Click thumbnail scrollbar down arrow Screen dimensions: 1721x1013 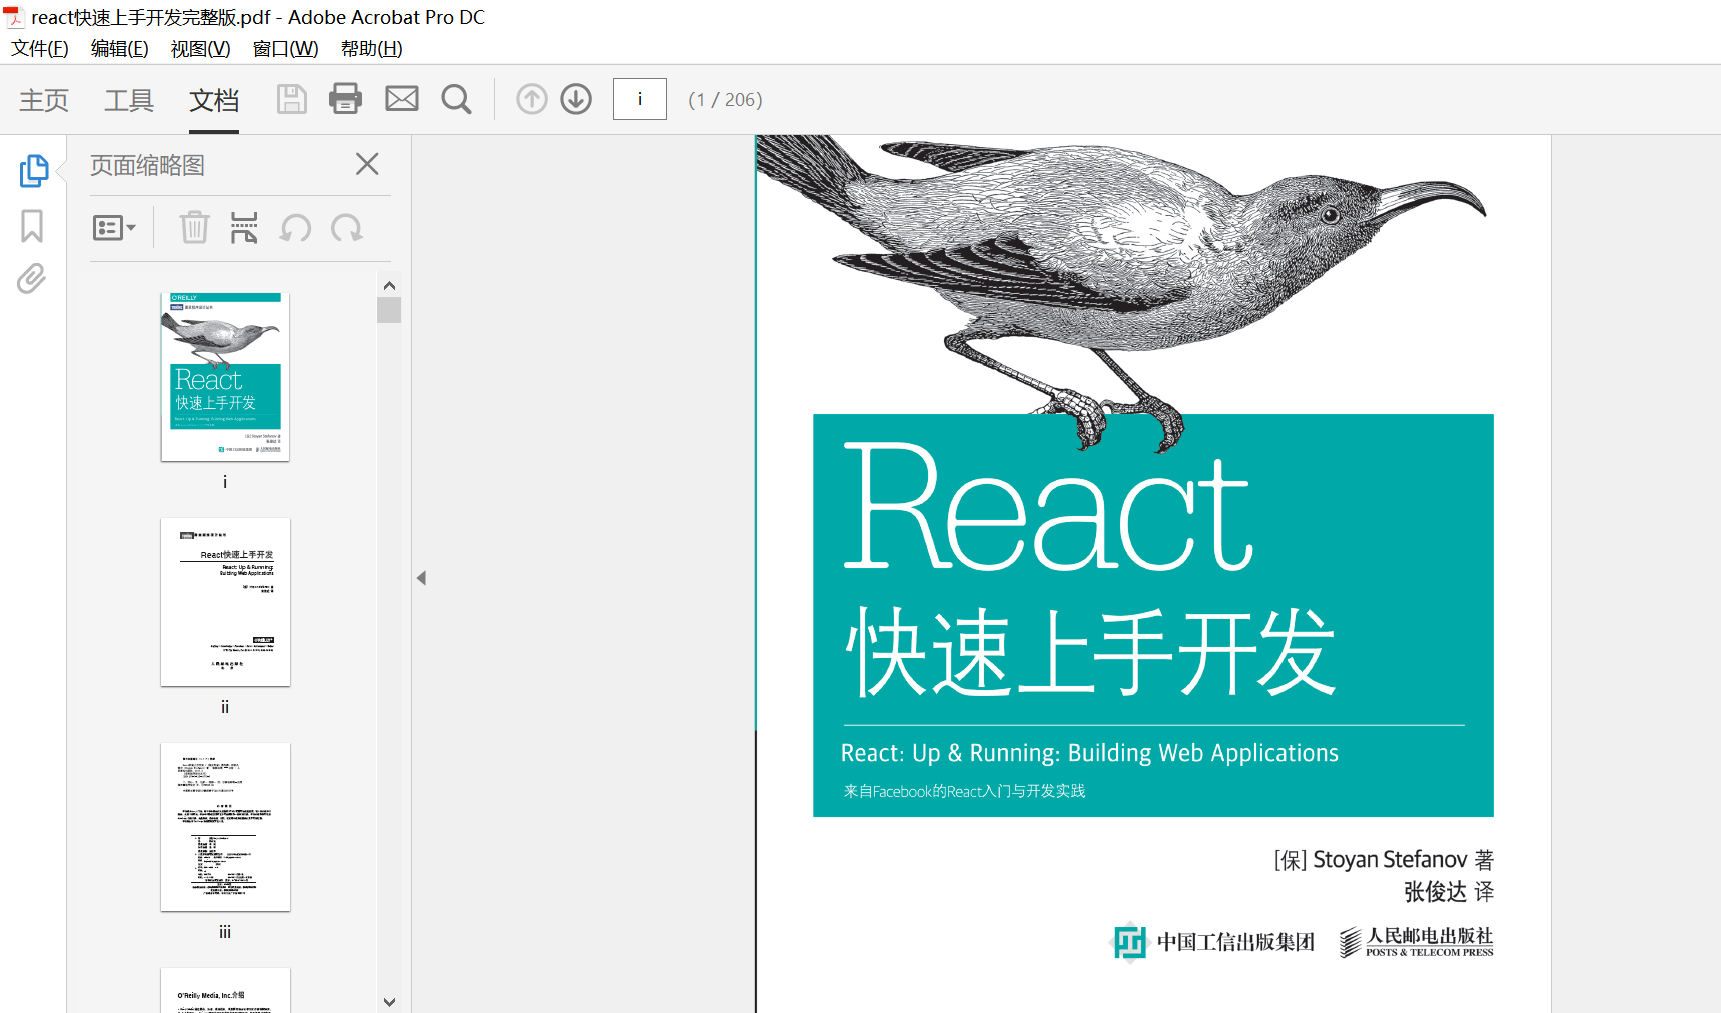[x=389, y=1001]
